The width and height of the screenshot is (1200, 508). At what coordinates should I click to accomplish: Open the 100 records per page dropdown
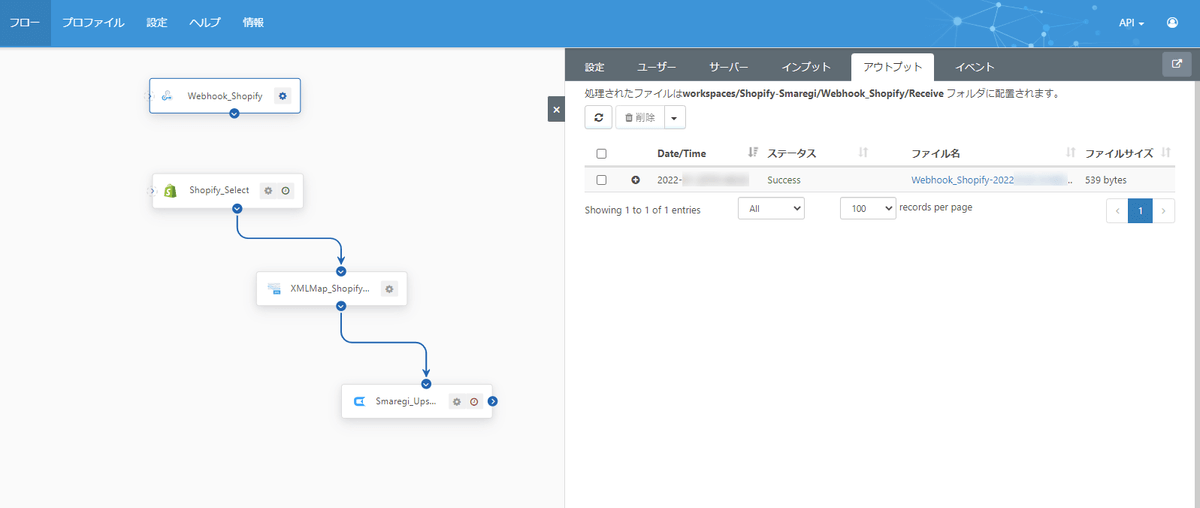point(868,208)
